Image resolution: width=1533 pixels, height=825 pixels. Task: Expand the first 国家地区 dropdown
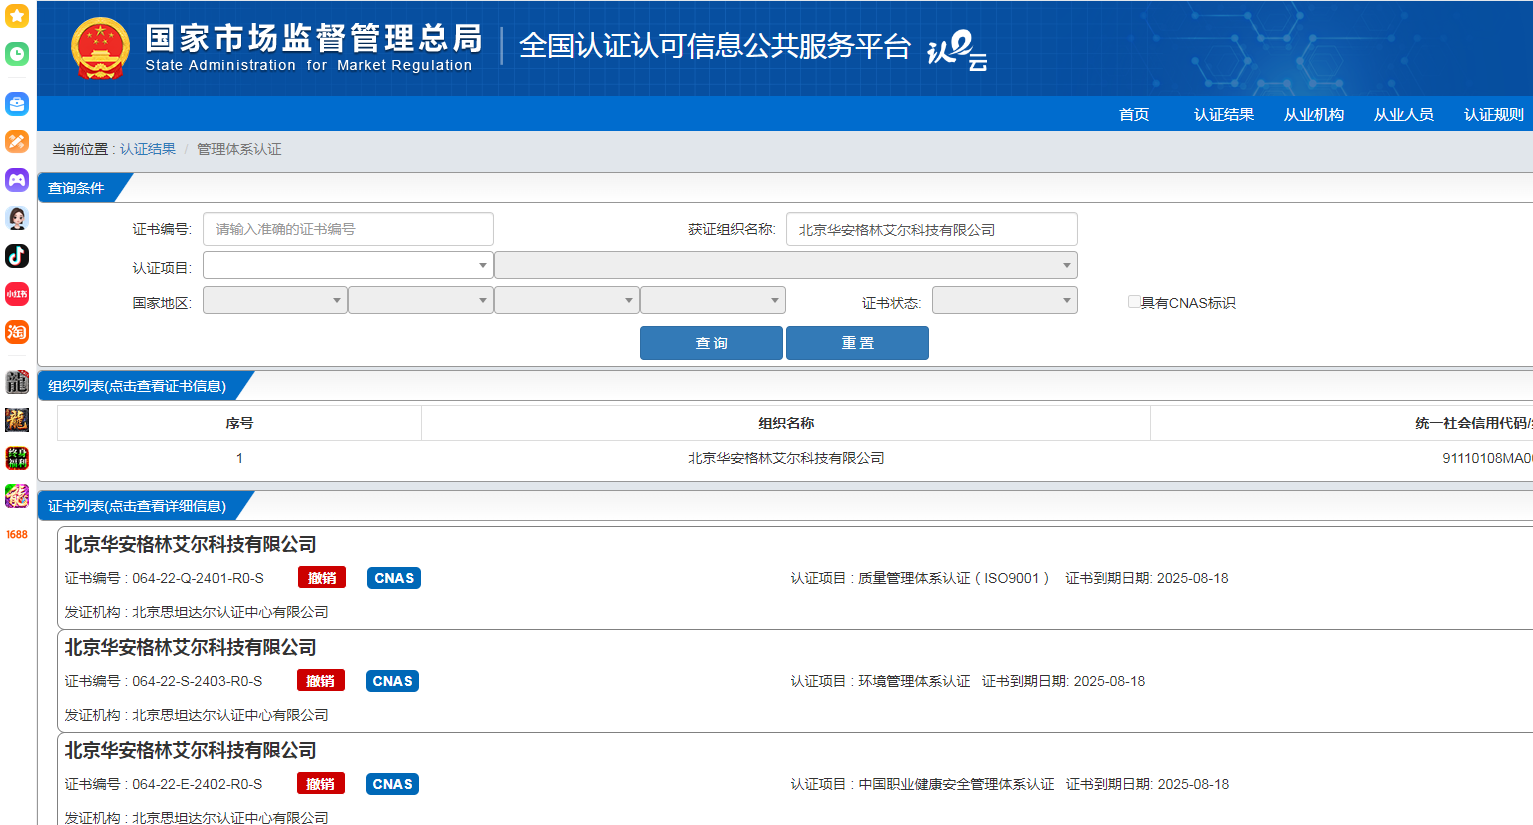point(275,300)
